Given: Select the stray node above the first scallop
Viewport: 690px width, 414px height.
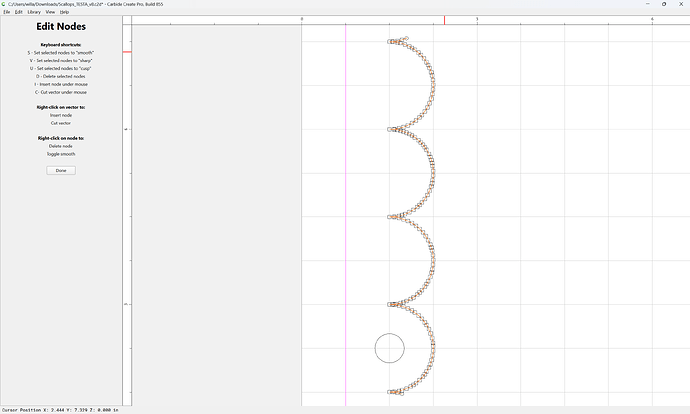Looking at the screenshot, I should 406,38.
